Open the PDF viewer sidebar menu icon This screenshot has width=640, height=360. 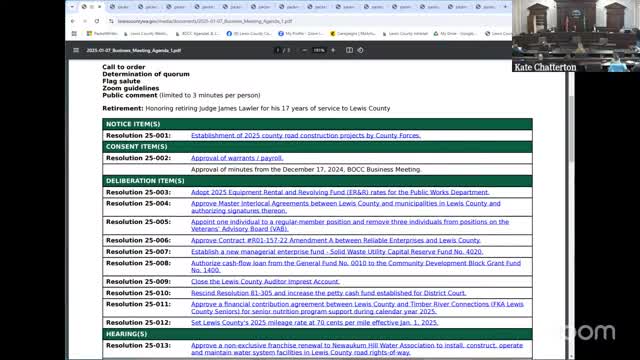pyautogui.click(x=76, y=50)
